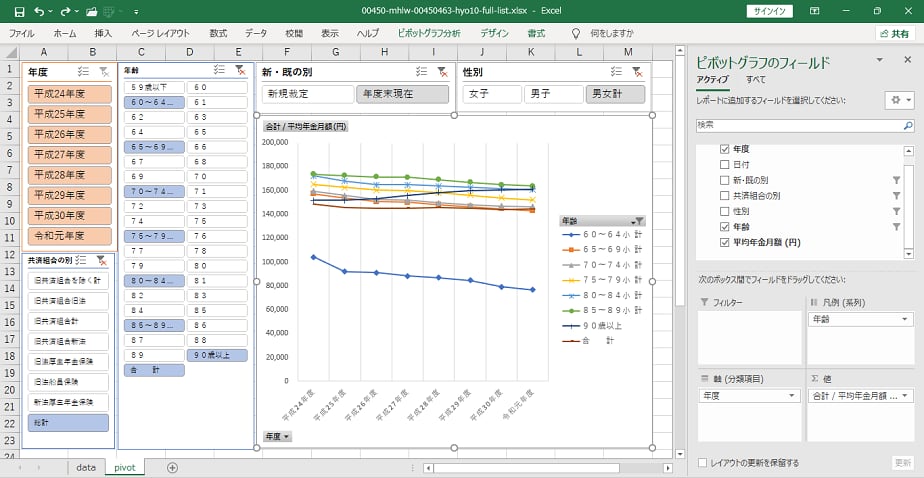
Task: Clear the filter on the 年齢 slicer
Action: click(240, 71)
